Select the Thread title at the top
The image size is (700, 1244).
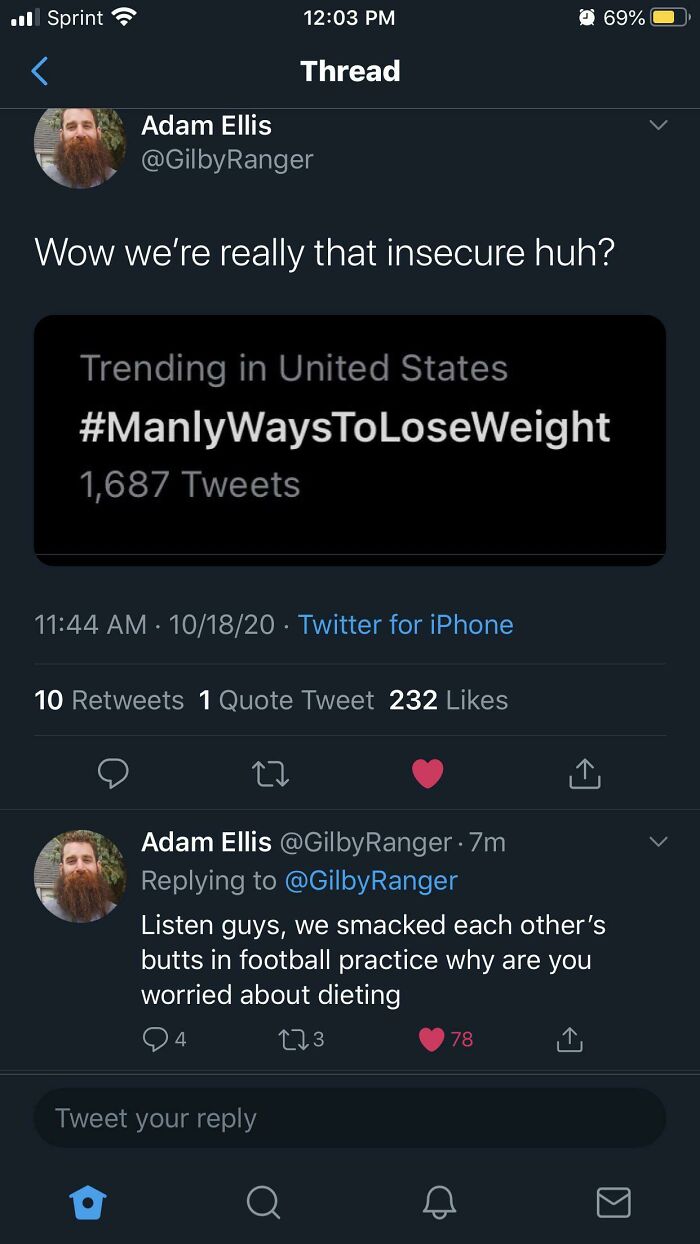[350, 71]
